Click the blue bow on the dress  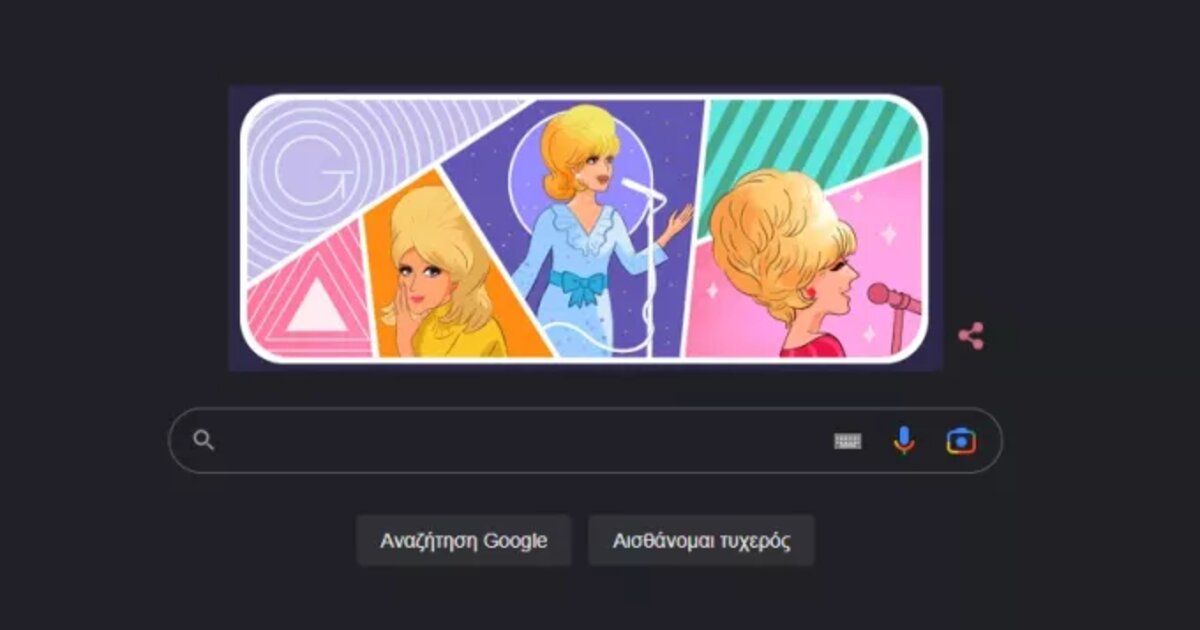coord(580,289)
